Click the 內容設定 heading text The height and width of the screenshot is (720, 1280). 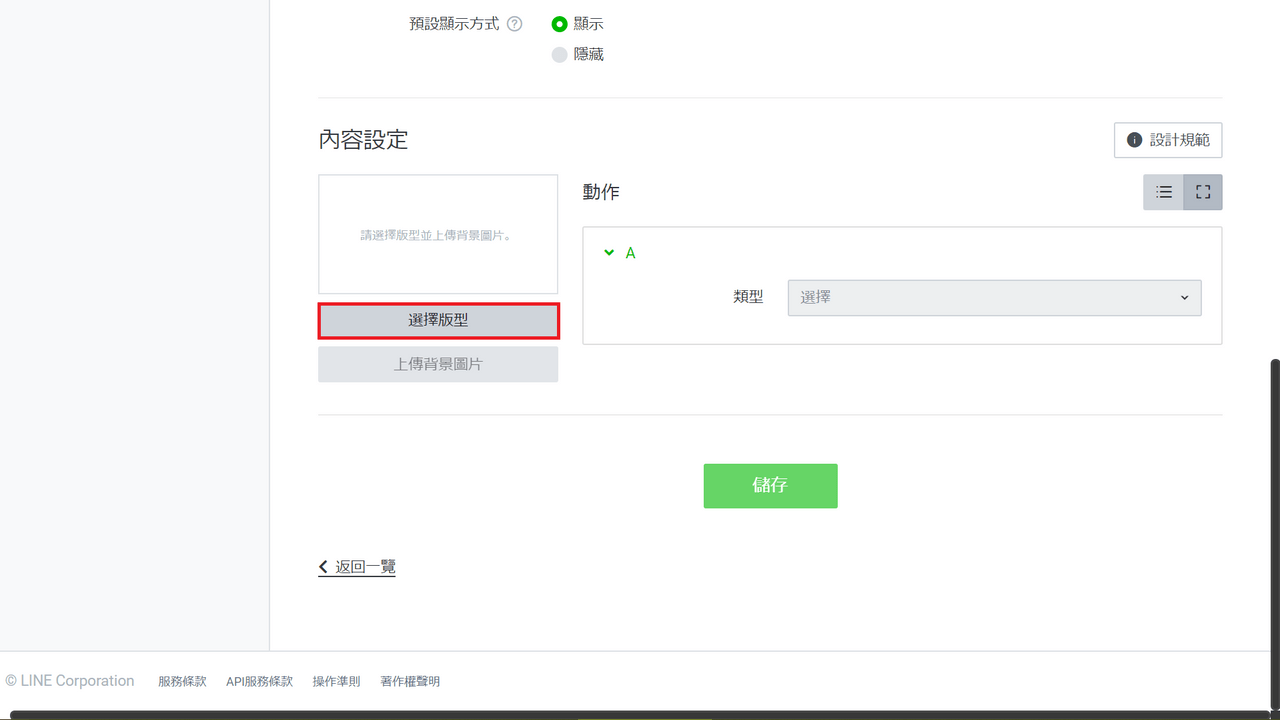pyautogui.click(x=363, y=139)
